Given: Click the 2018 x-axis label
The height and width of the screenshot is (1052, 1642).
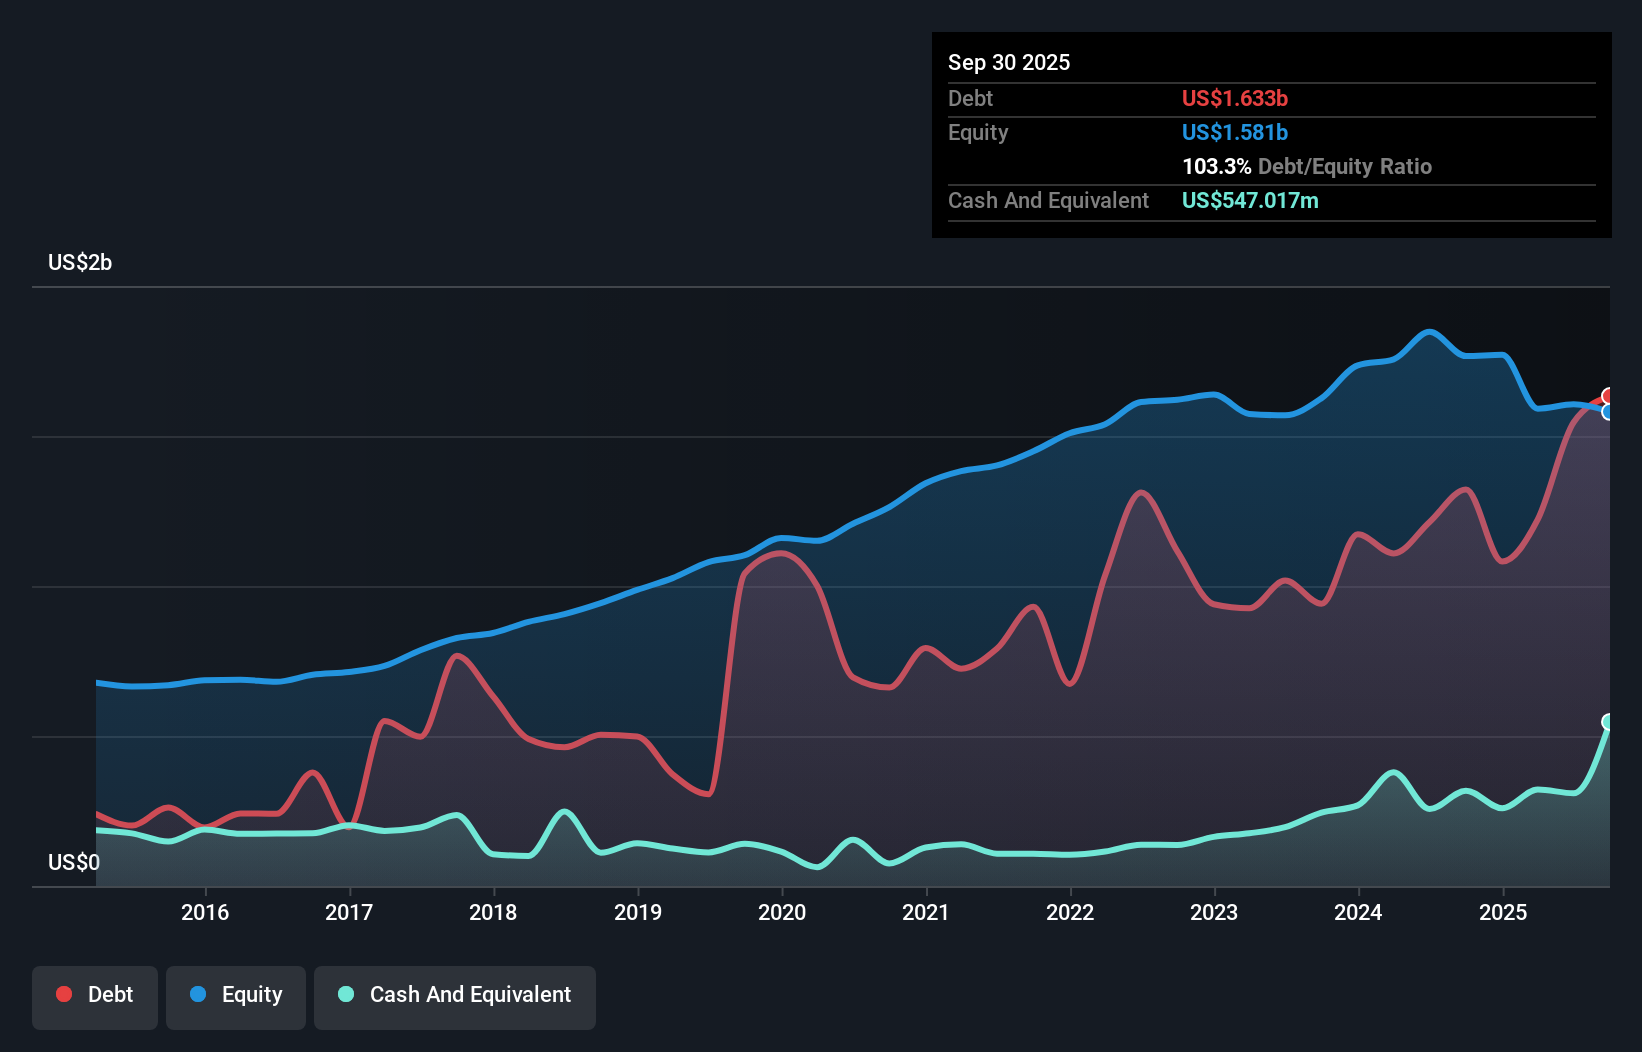Looking at the screenshot, I should click(493, 912).
